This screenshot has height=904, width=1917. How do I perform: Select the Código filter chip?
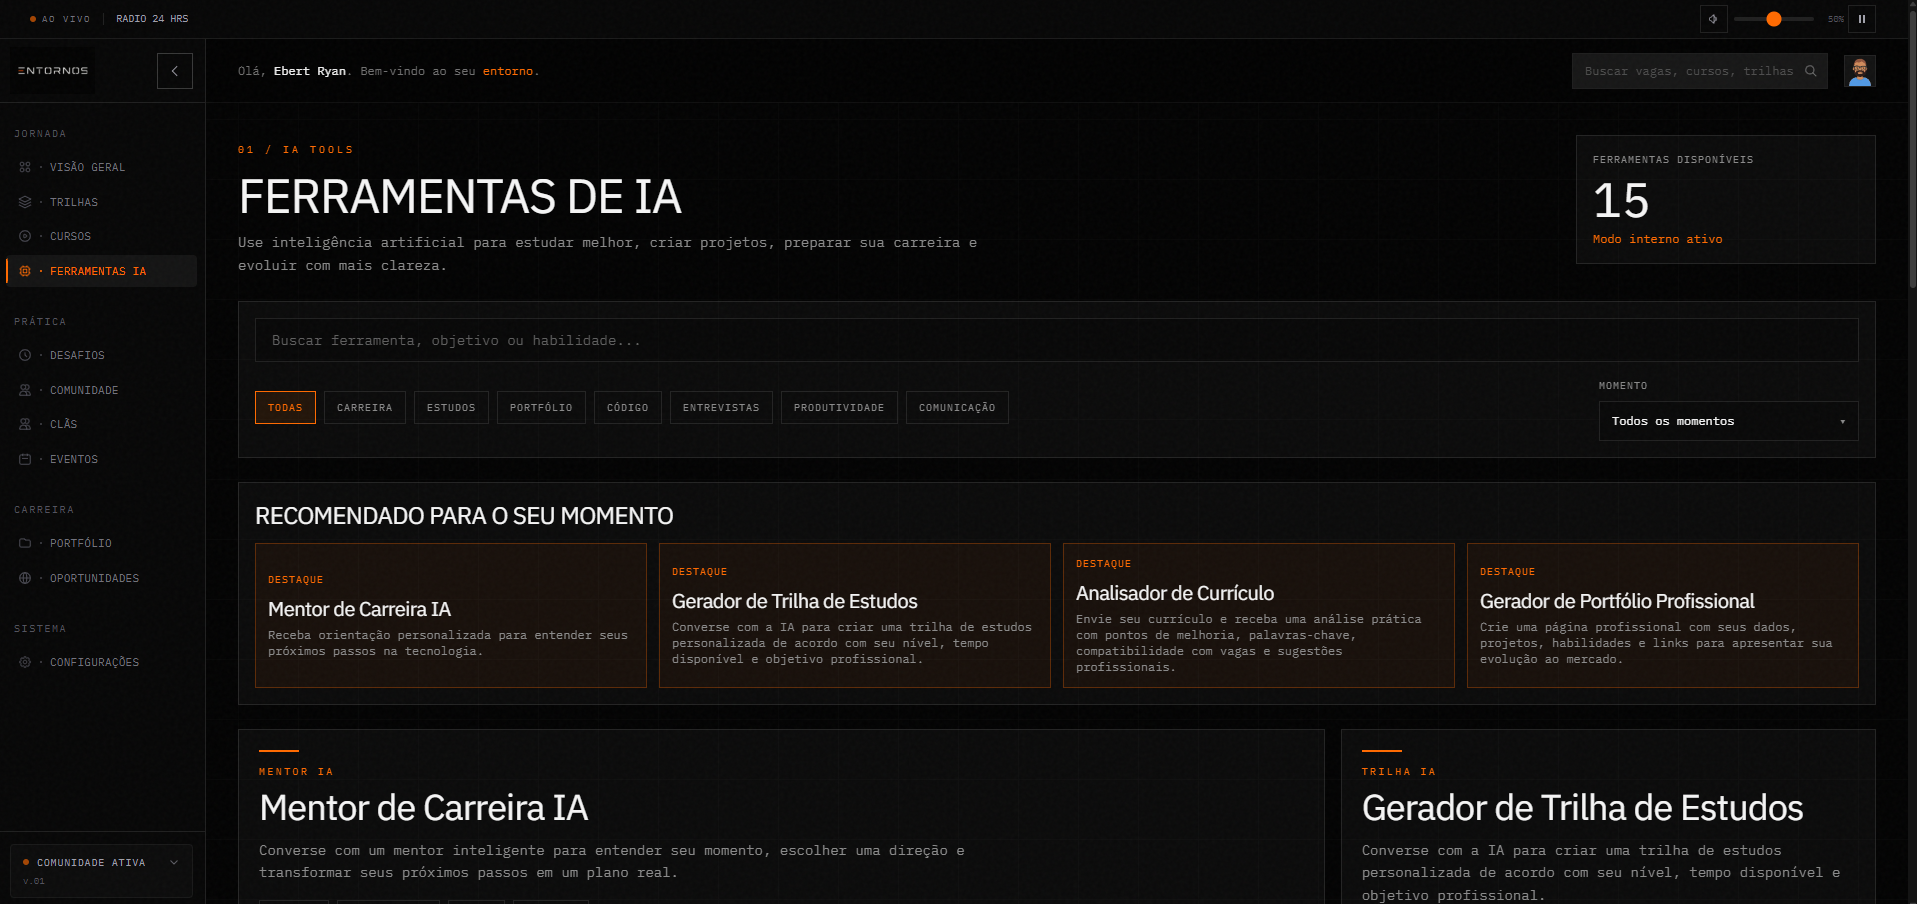click(628, 407)
